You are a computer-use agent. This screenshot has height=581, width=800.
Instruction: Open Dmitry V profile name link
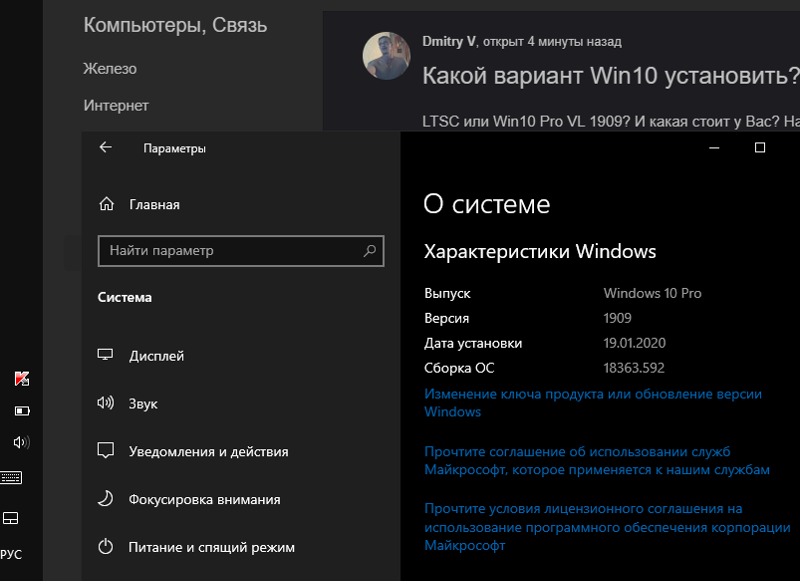(449, 41)
